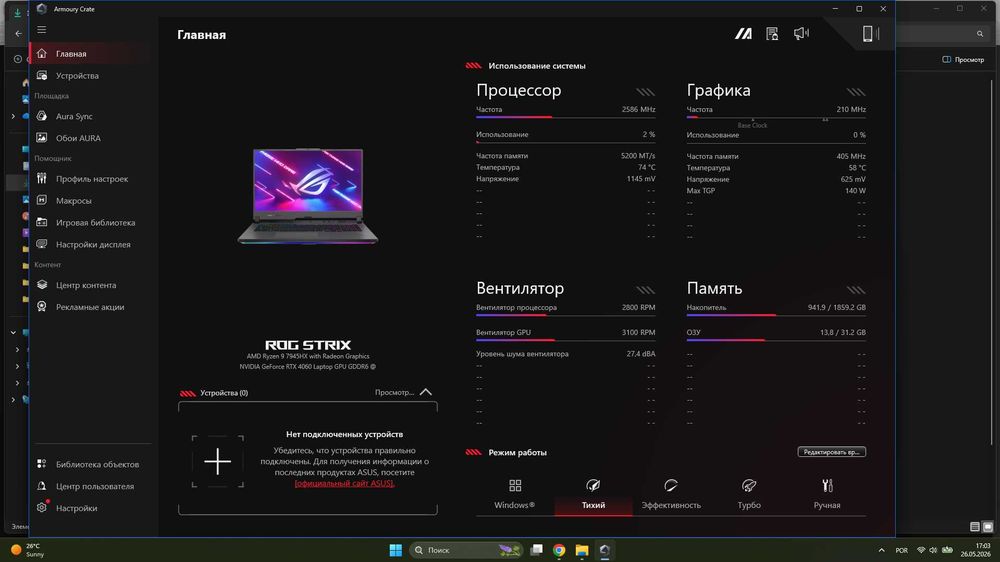The width and height of the screenshot is (1000, 562).
Task: Click the Библиотека объектов icon
Action: click(x=41, y=464)
